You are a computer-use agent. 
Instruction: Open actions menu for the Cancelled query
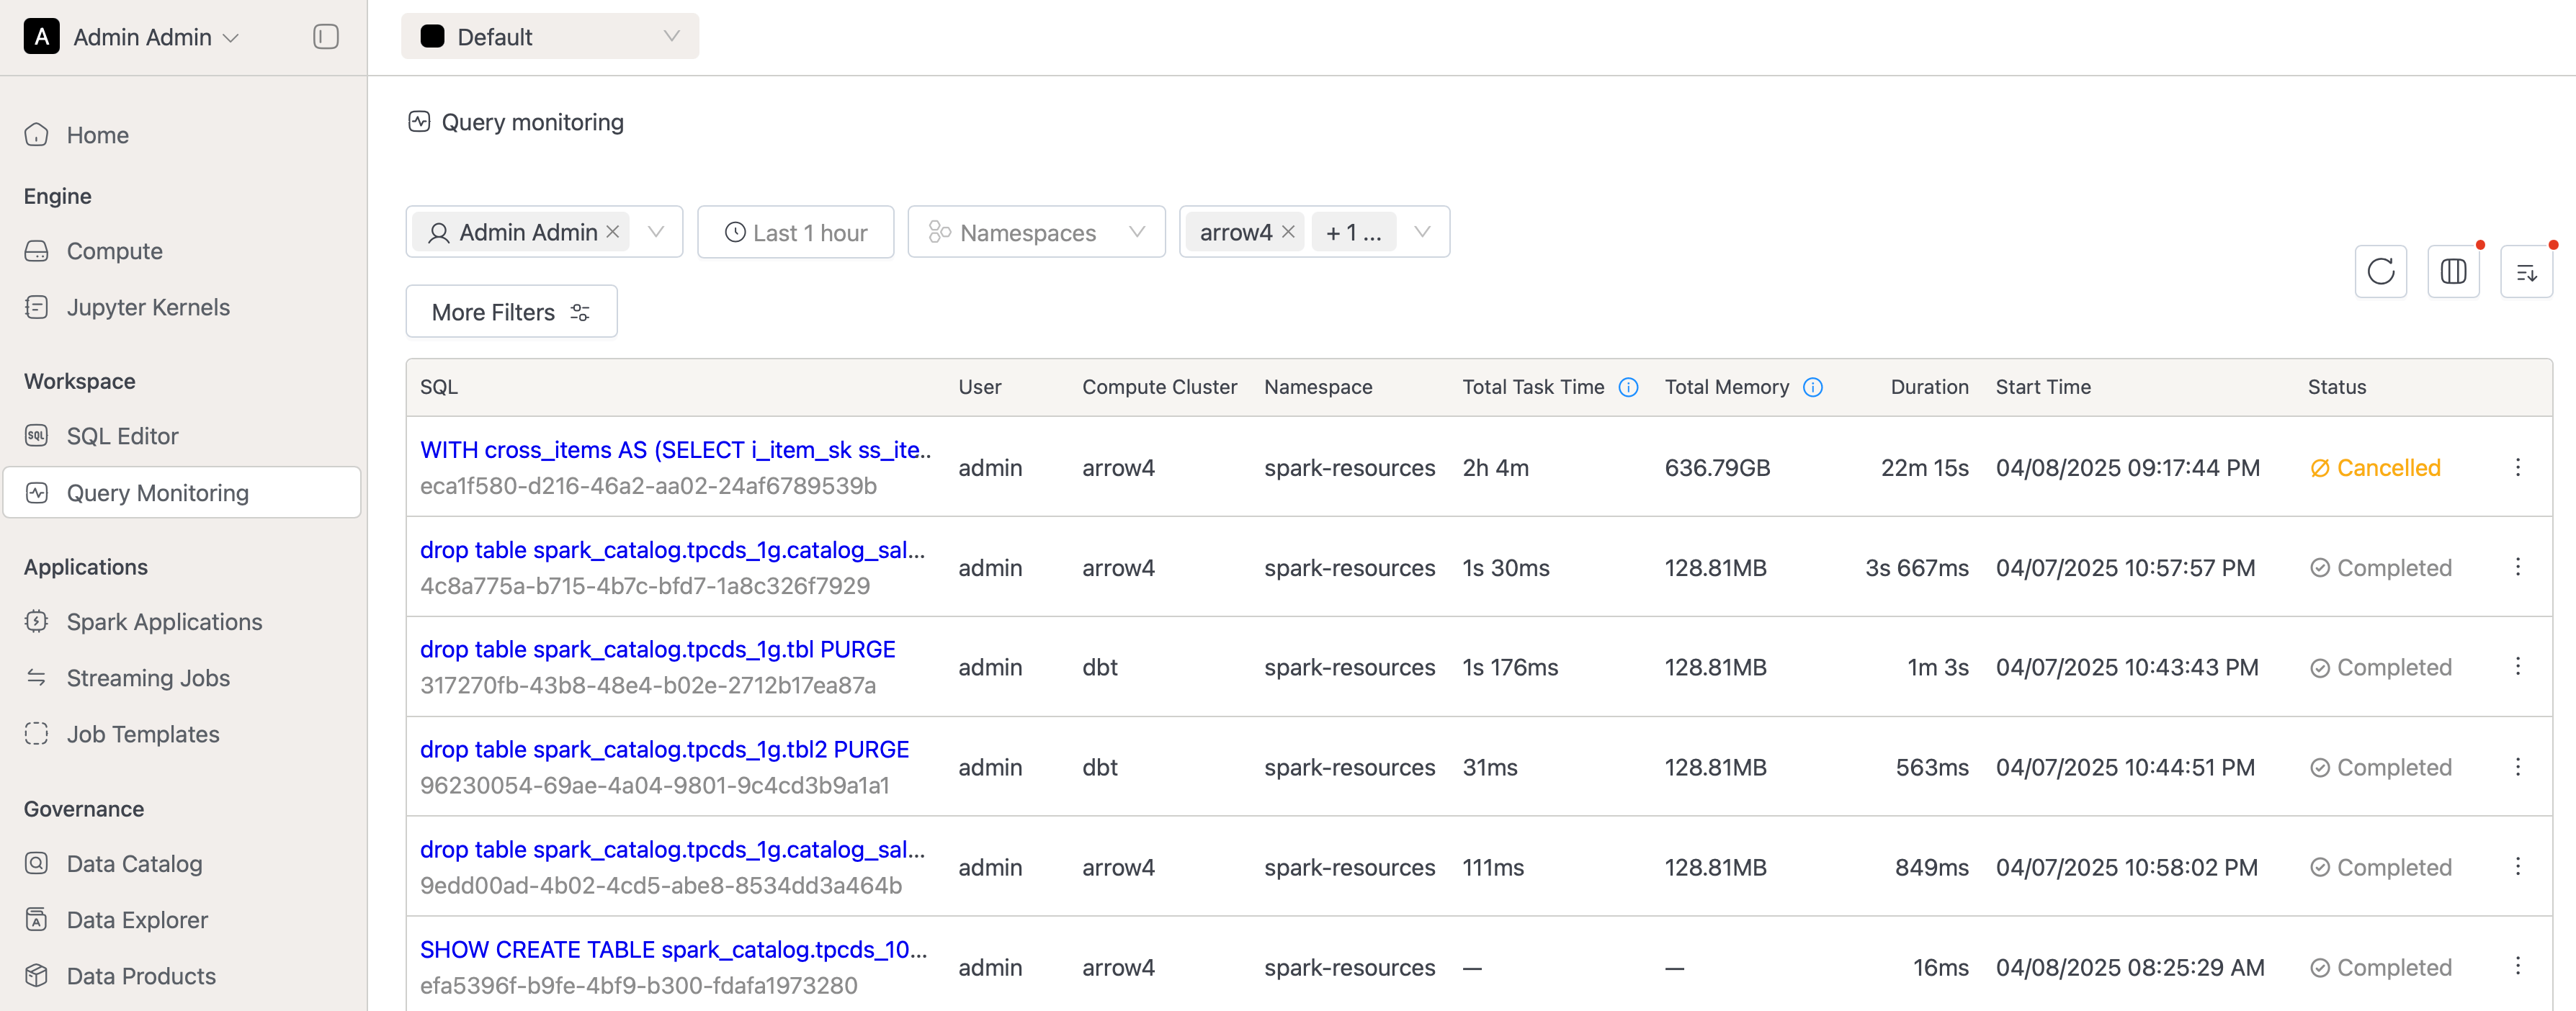click(x=2517, y=467)
